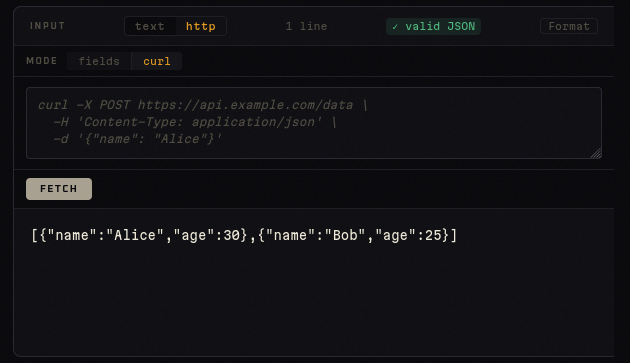Click the Format button
Screen dimensions: 630x363
(x=569, y=26)
